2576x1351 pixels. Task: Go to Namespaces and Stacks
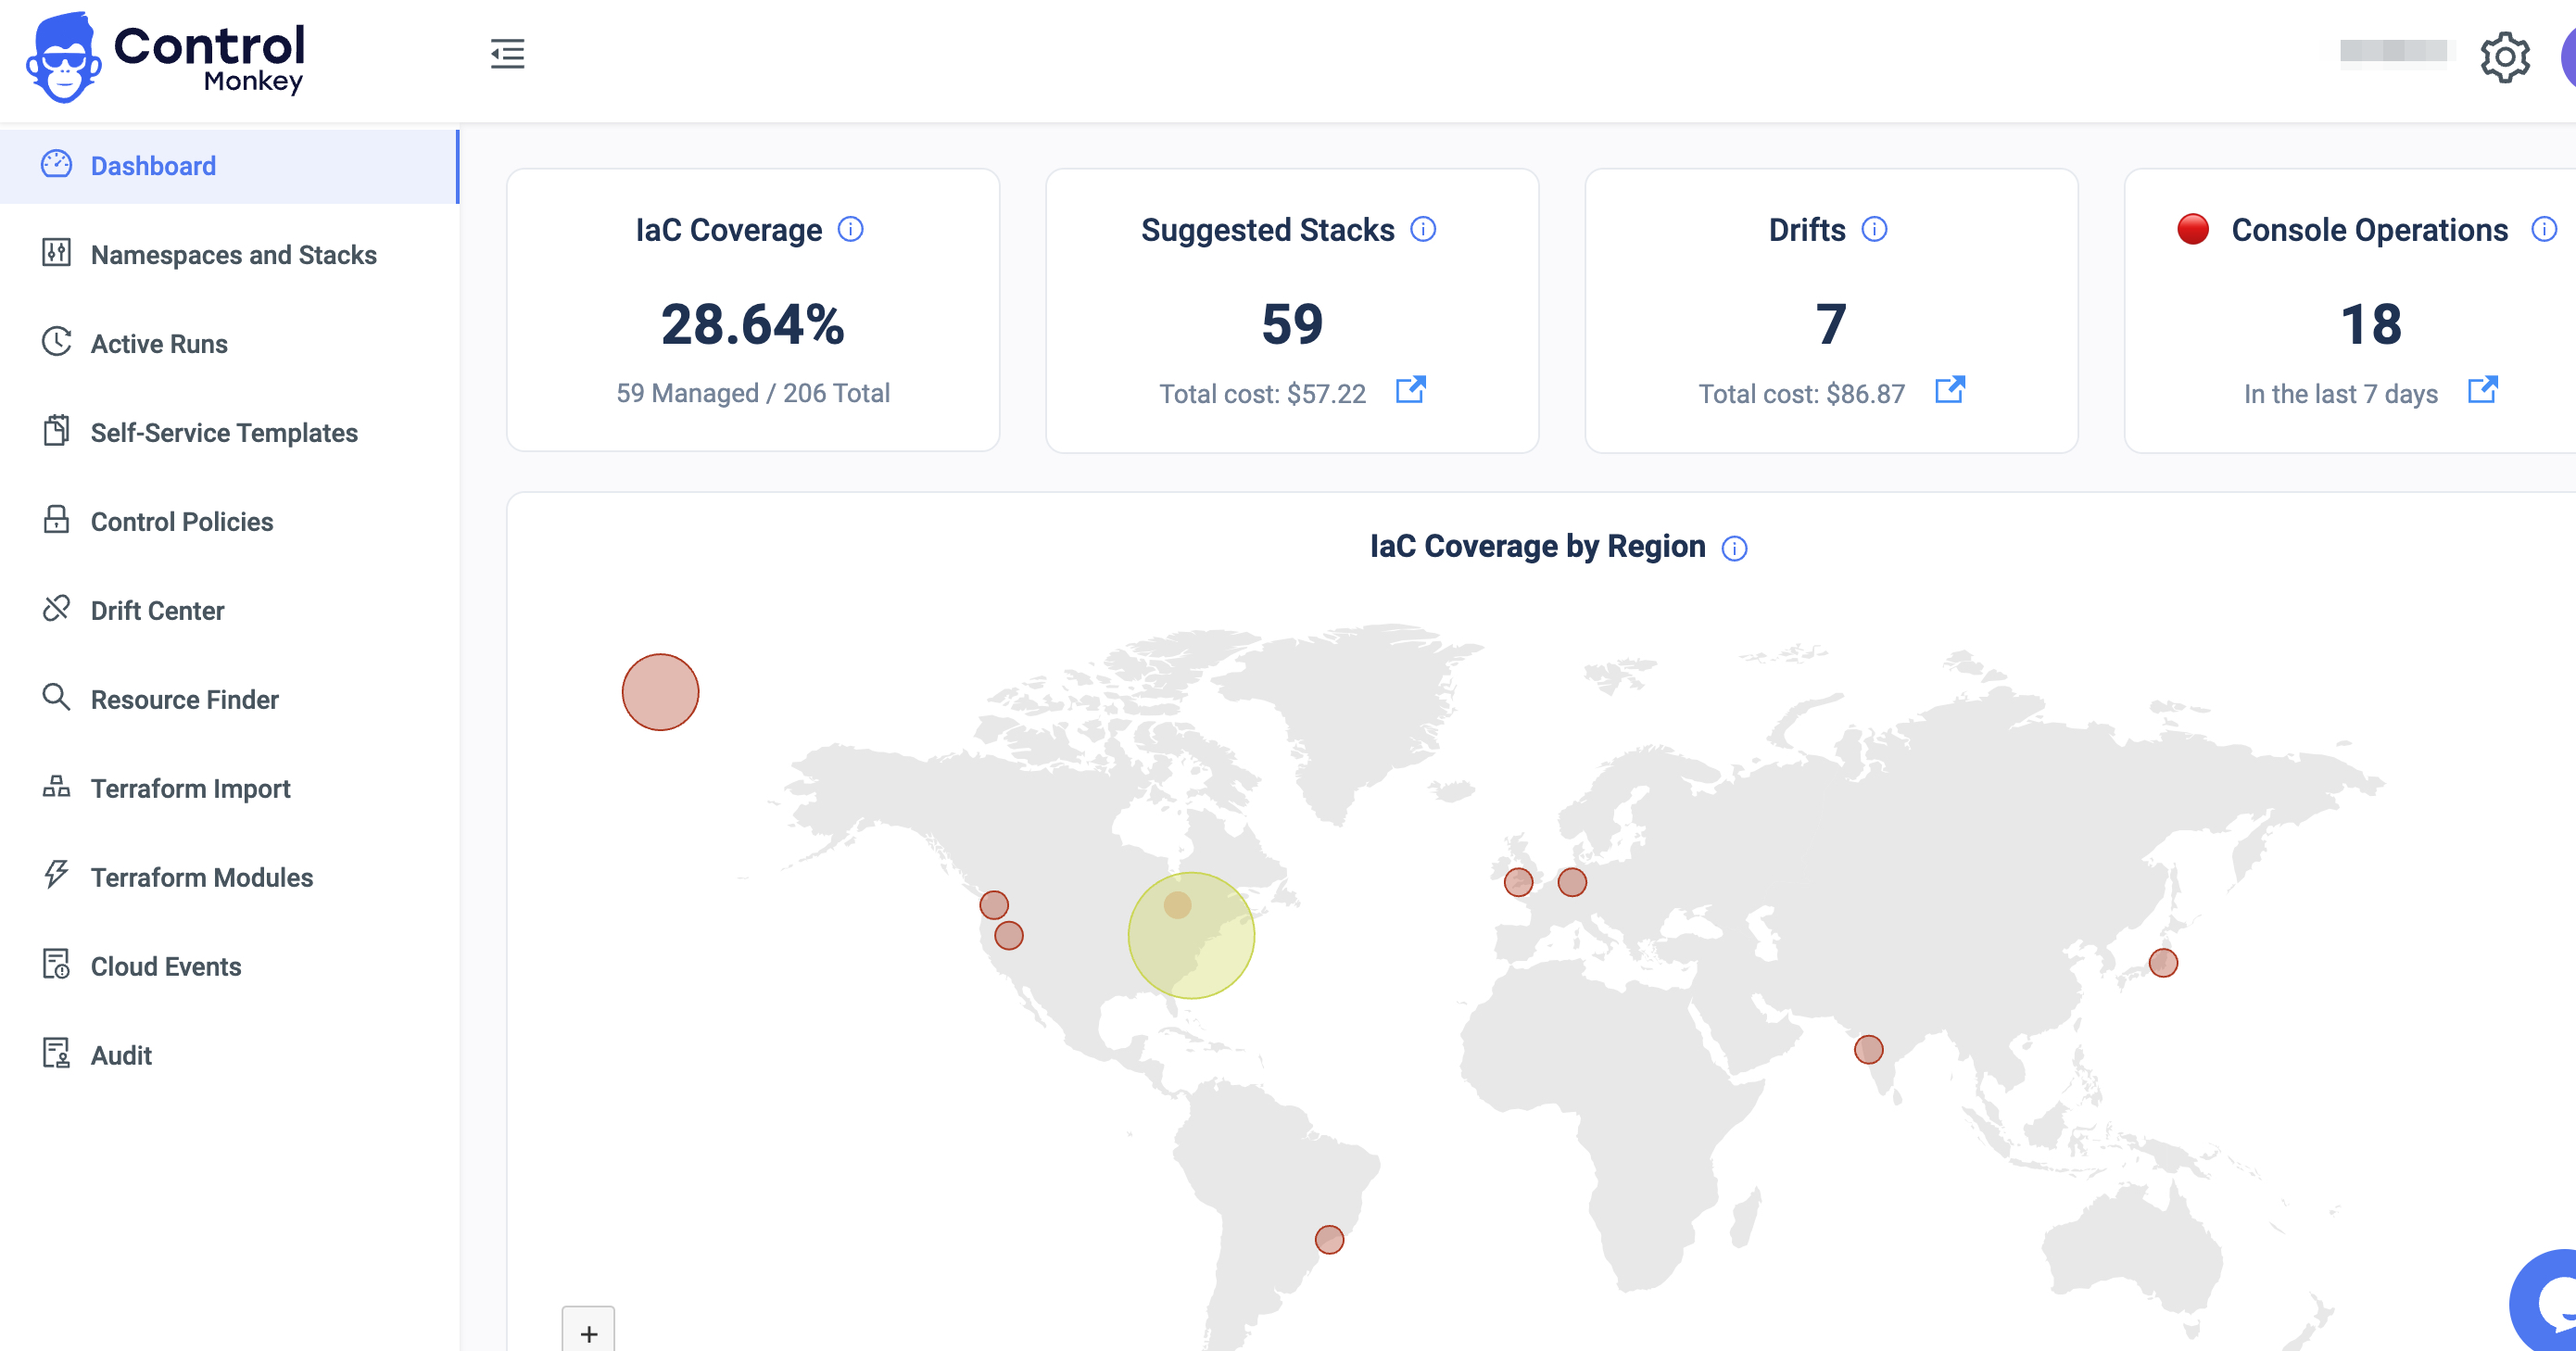[x=233, y=255]
